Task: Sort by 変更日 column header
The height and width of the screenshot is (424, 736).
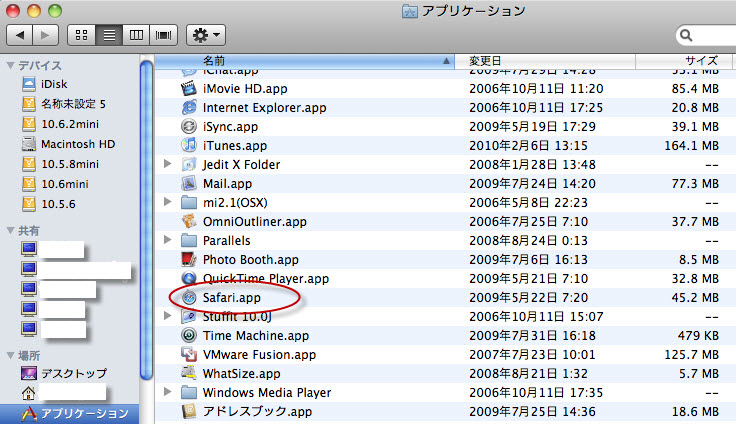Action: coord(545,61)
